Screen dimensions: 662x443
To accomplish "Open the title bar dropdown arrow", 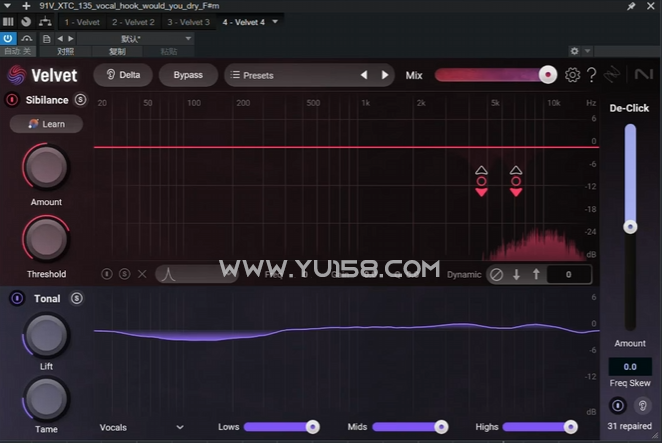I will pos(7,6).
